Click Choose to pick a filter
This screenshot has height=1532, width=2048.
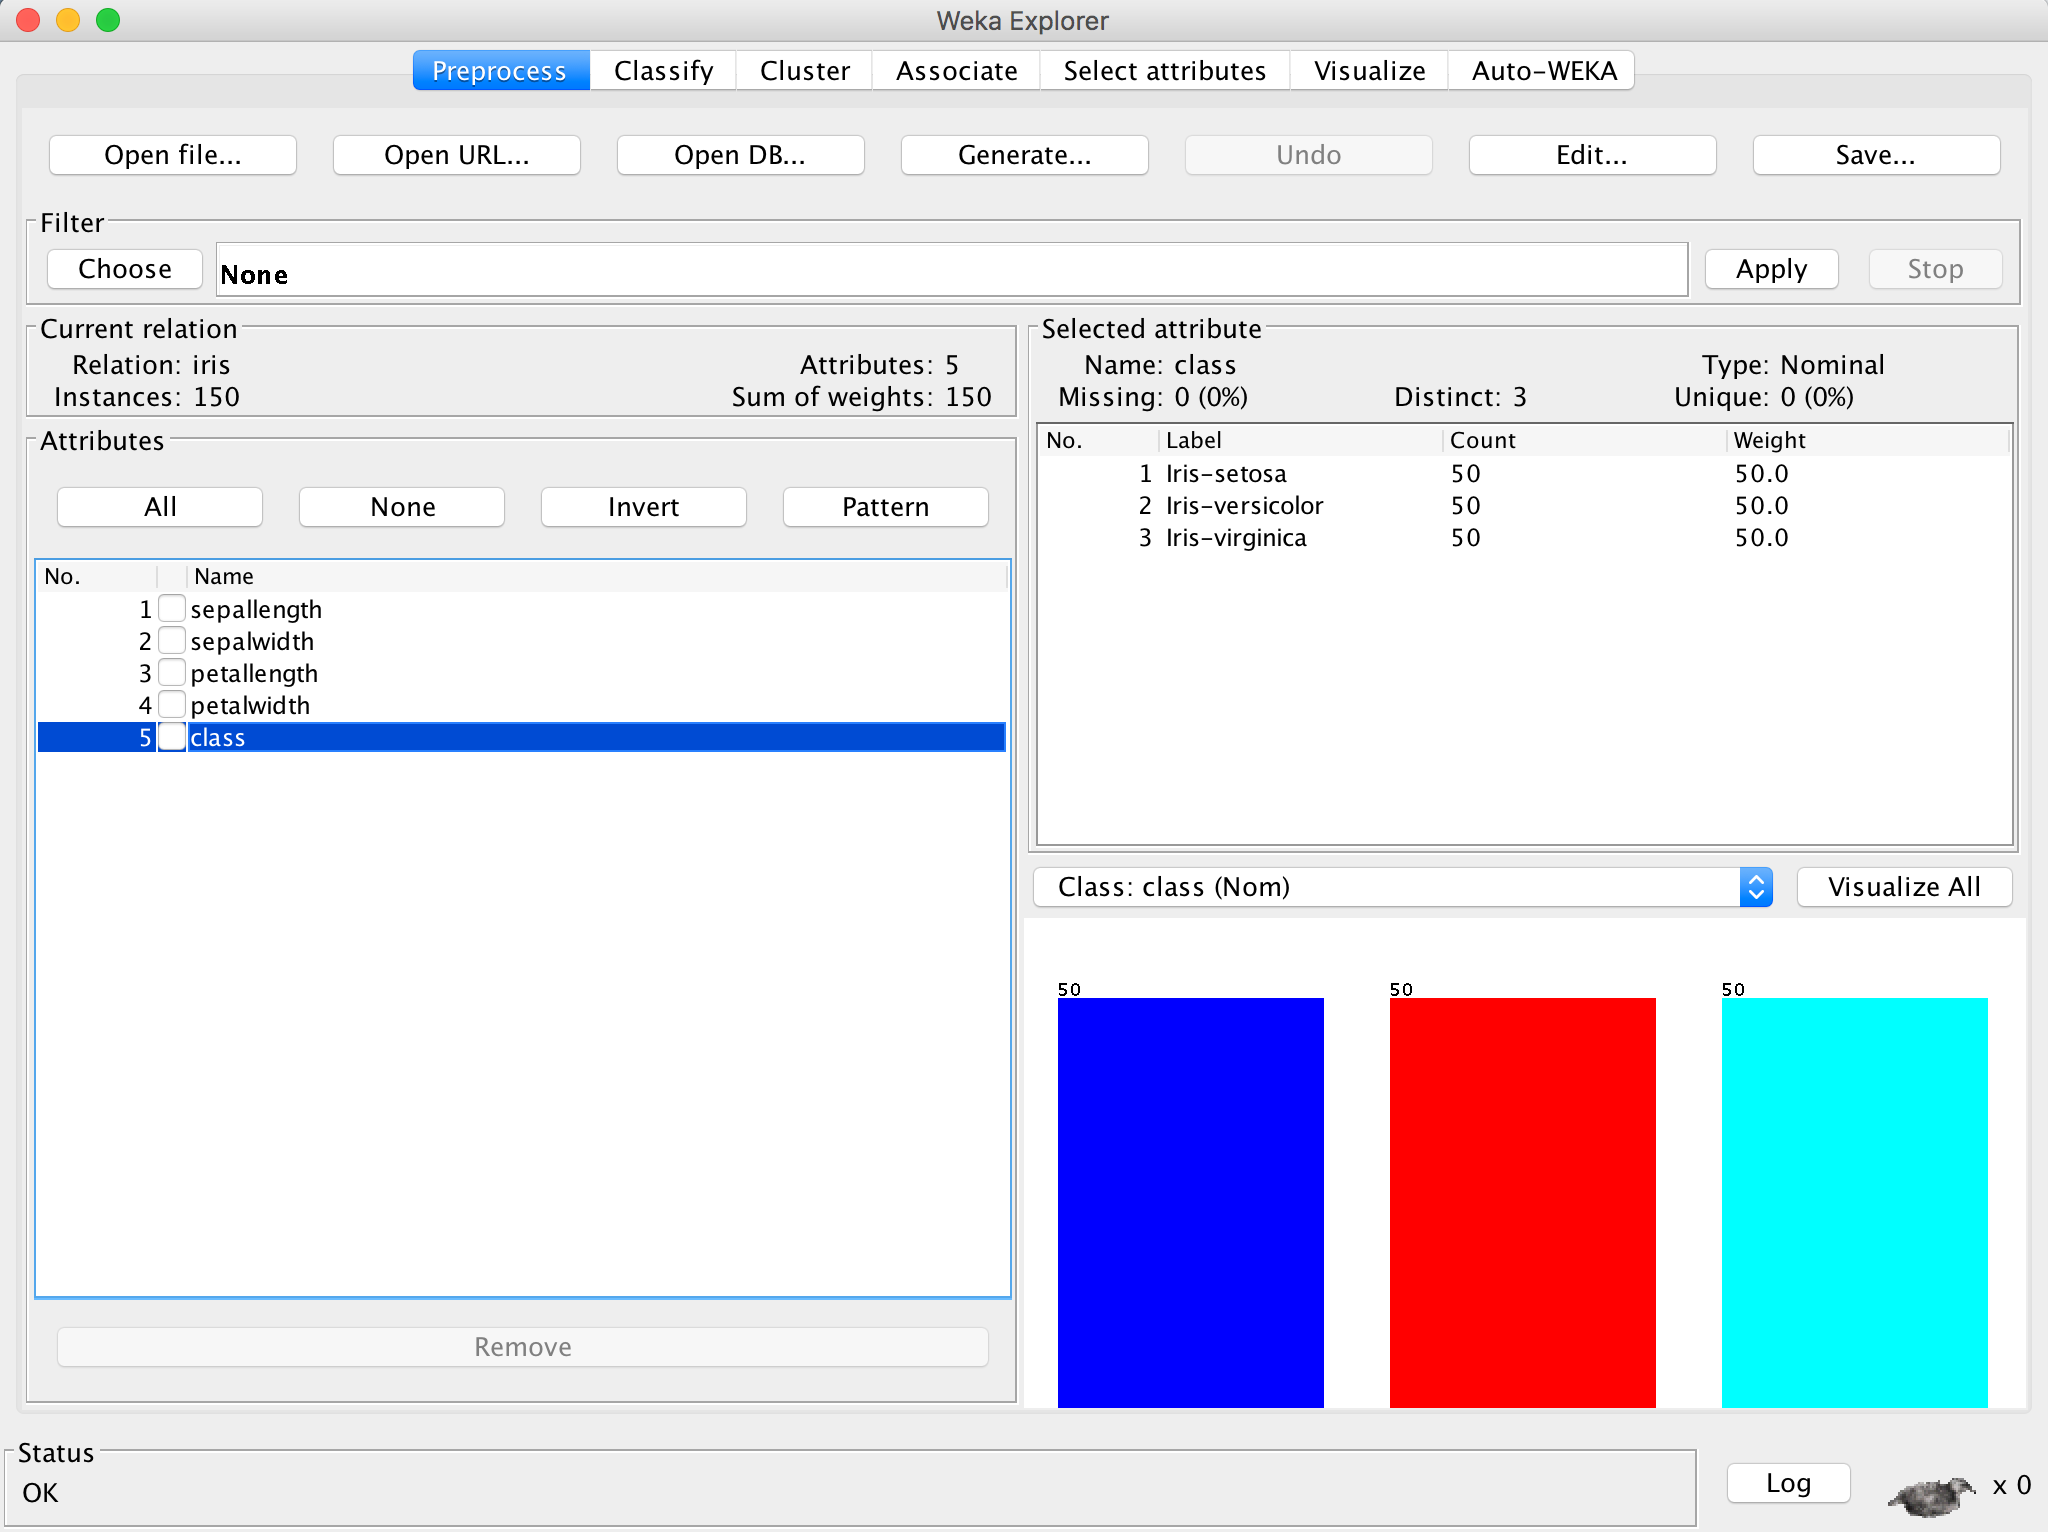tap(125, 269)
